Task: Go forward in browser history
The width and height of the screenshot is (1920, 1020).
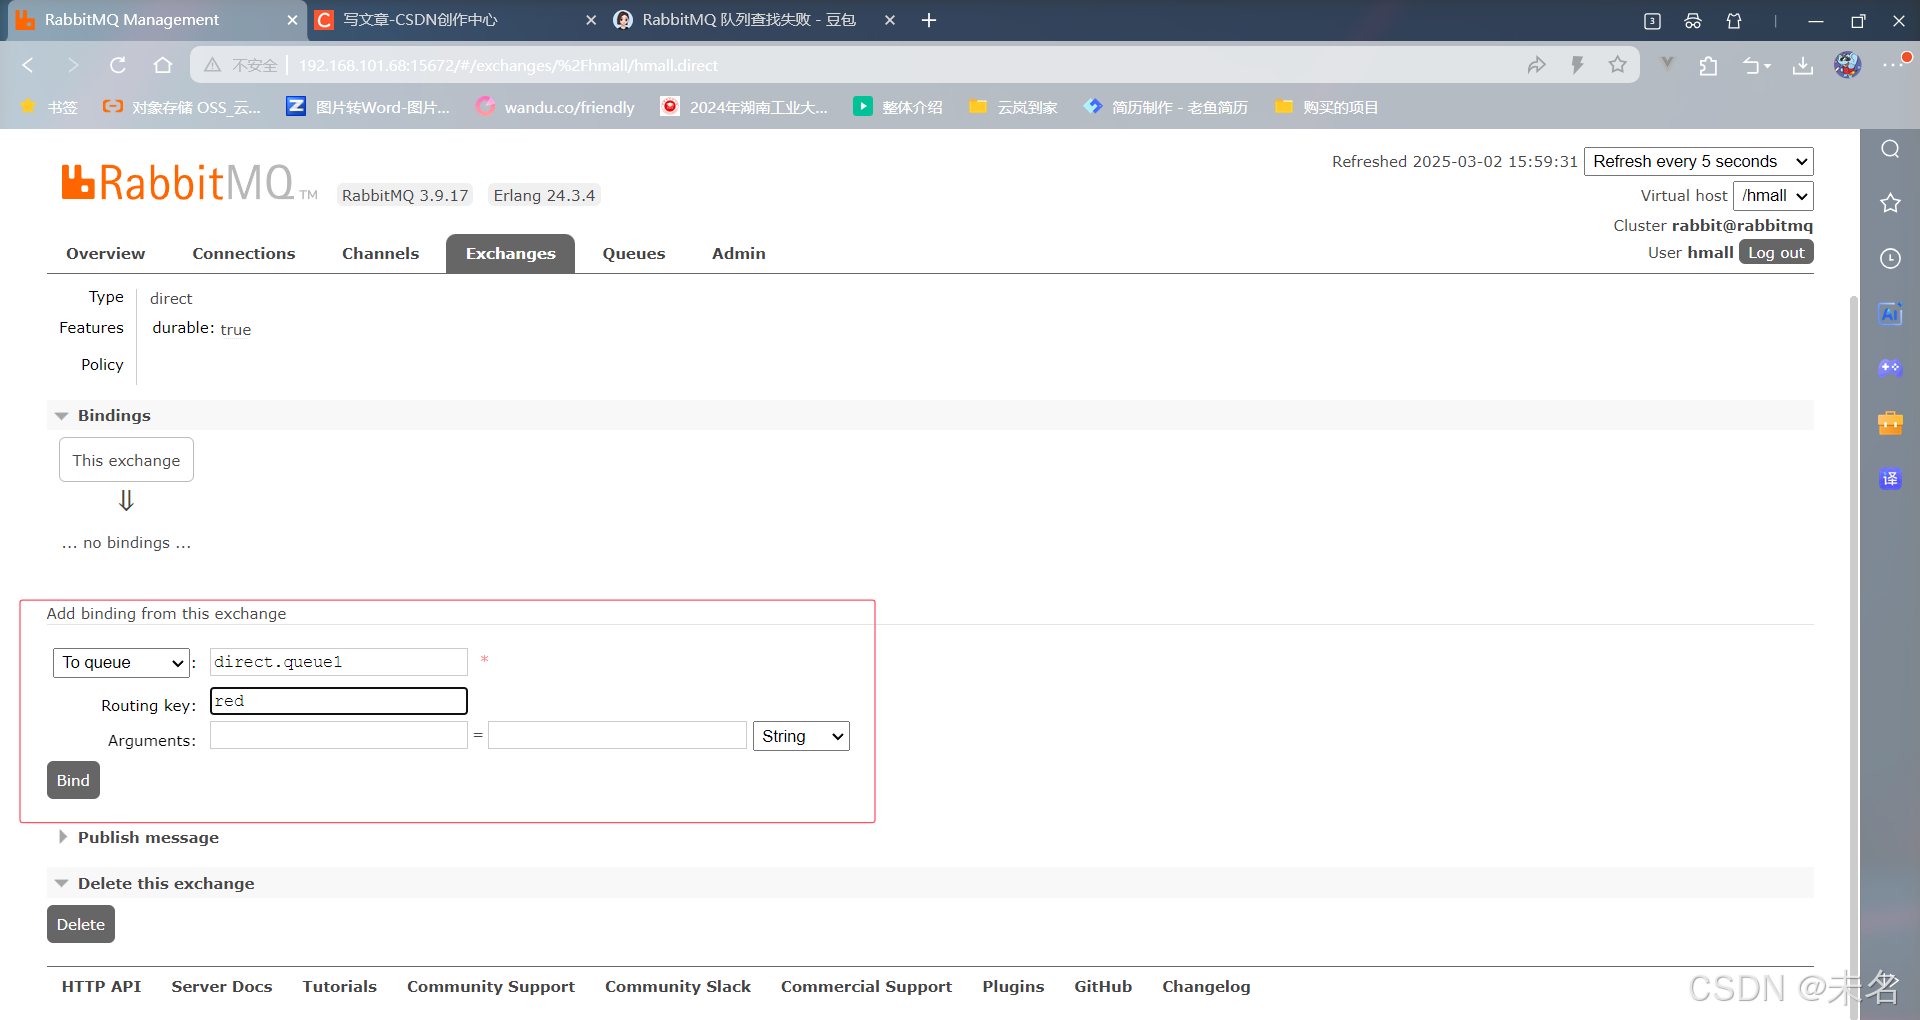Action: (x=72, y=65)
